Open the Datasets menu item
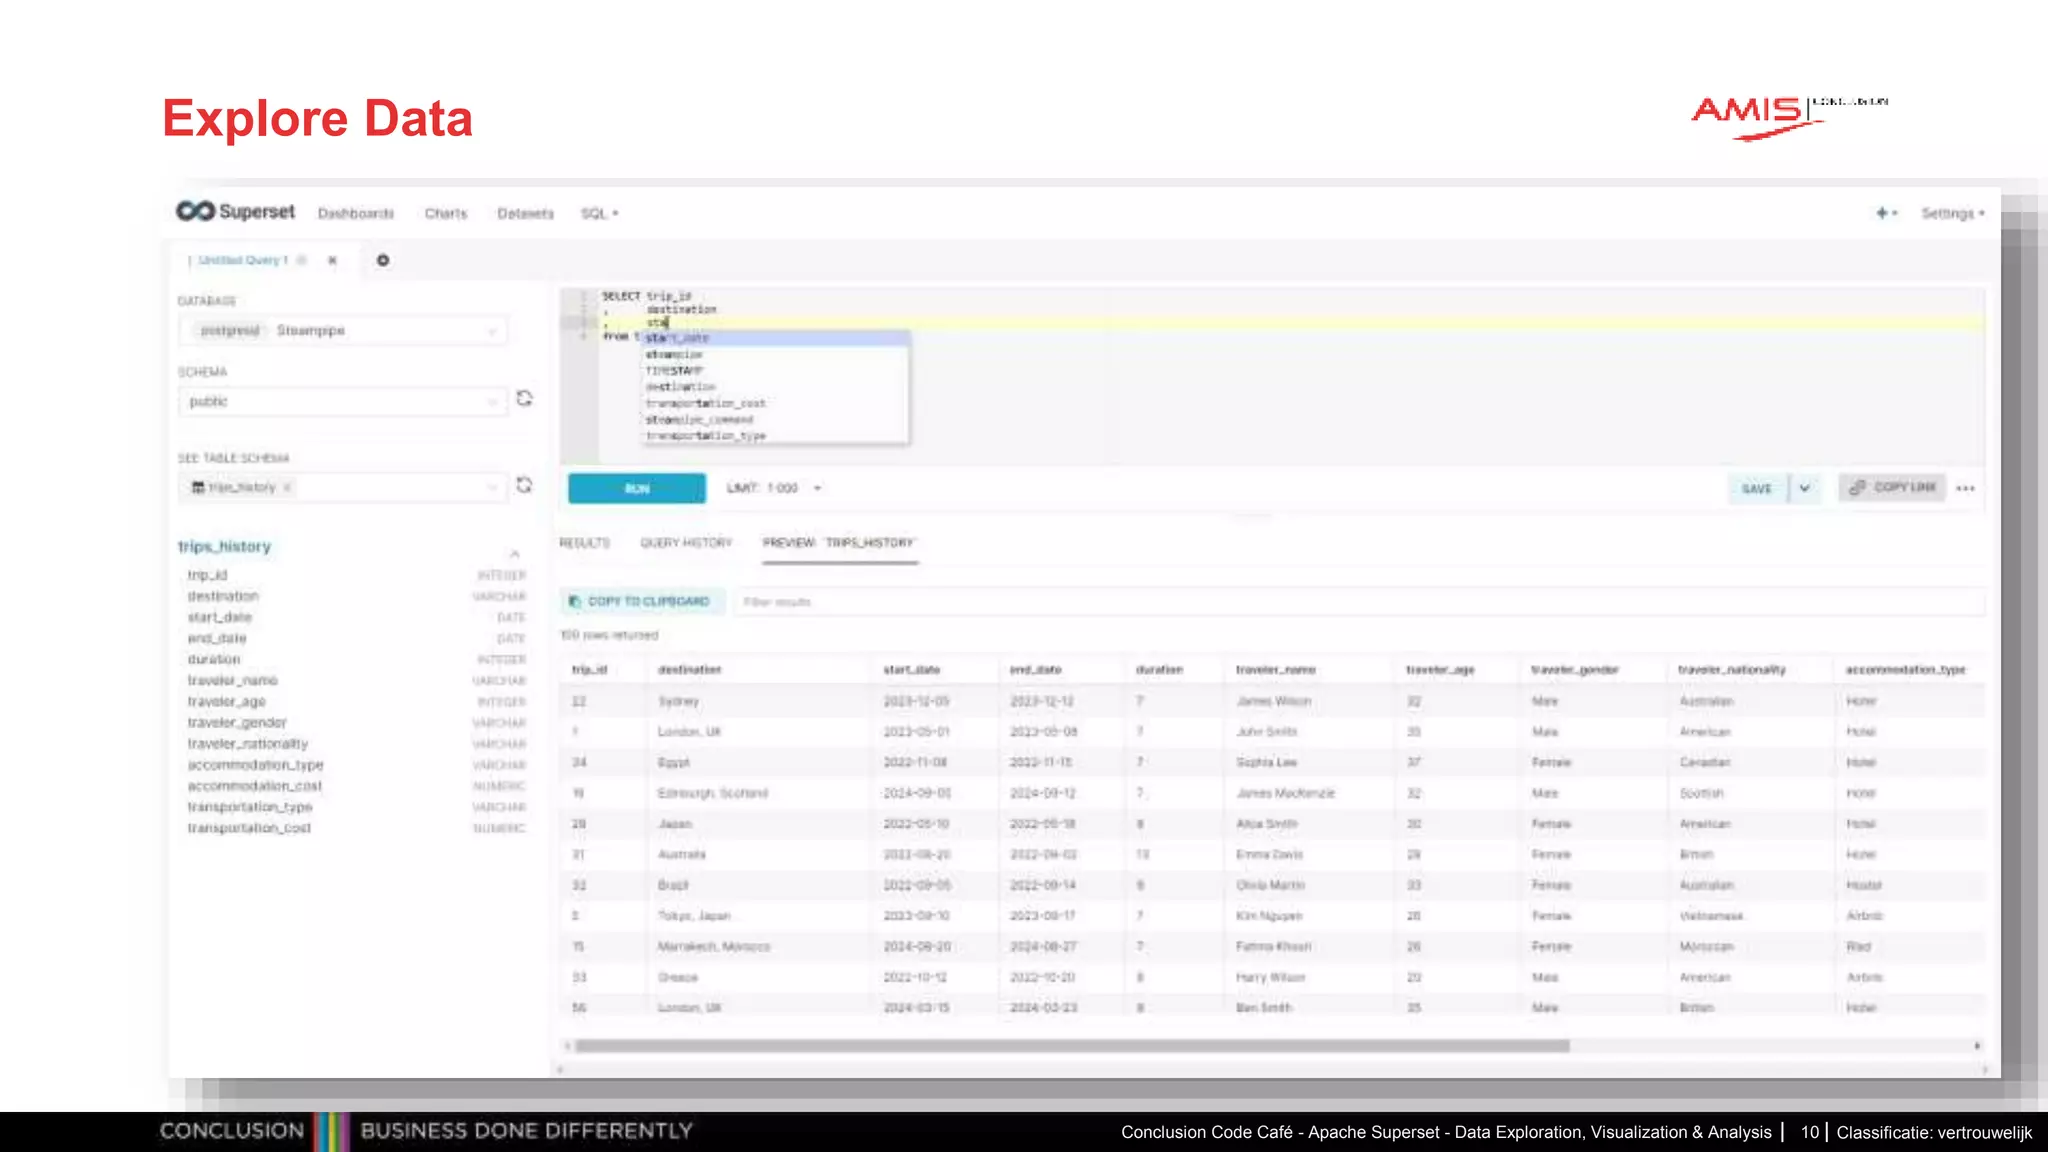 (525, 213)
